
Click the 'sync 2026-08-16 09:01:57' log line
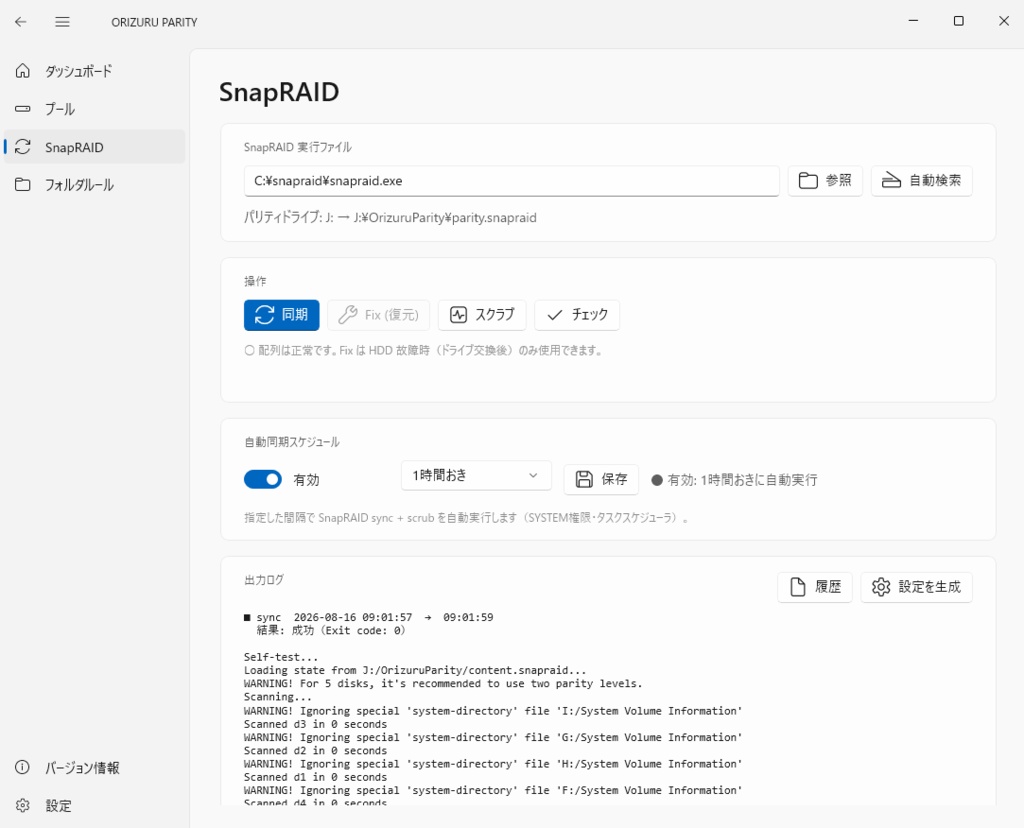pos(368,617)
